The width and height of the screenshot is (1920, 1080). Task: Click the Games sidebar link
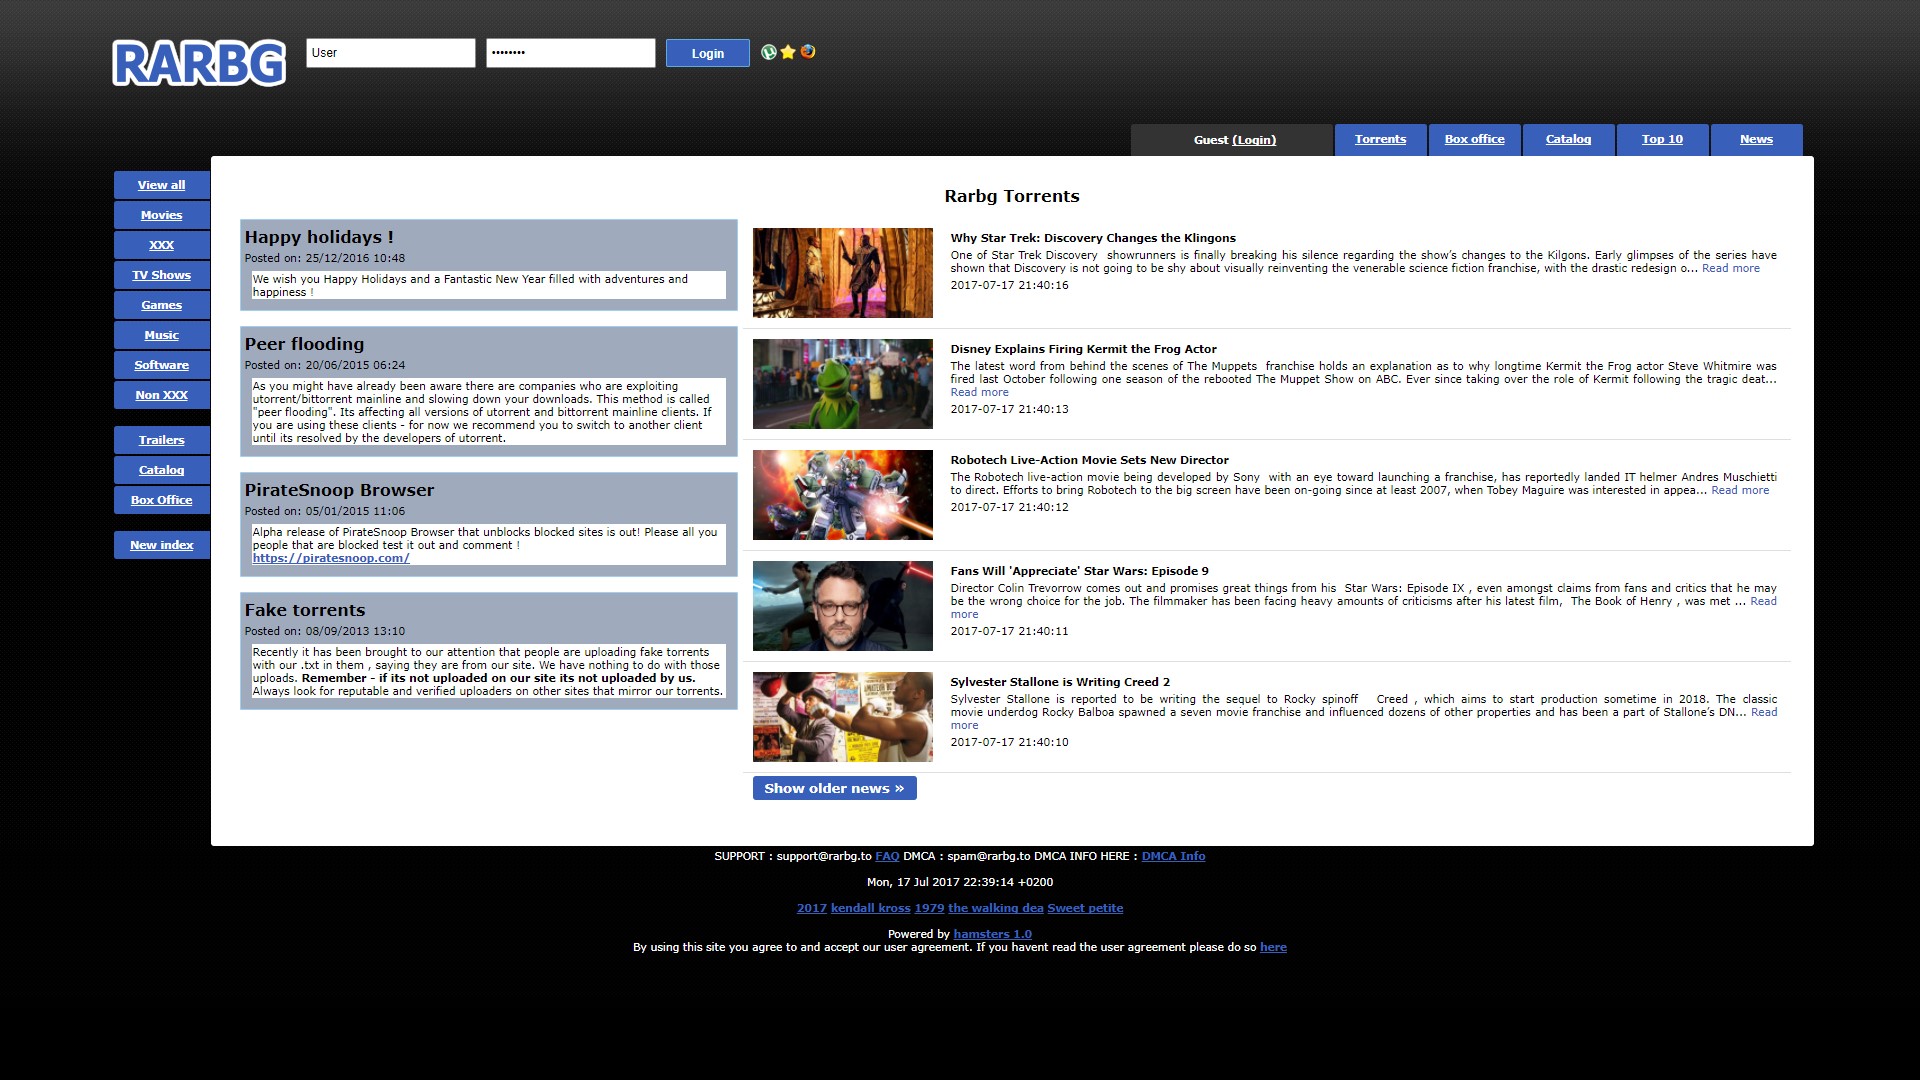(x=160, y=305)
